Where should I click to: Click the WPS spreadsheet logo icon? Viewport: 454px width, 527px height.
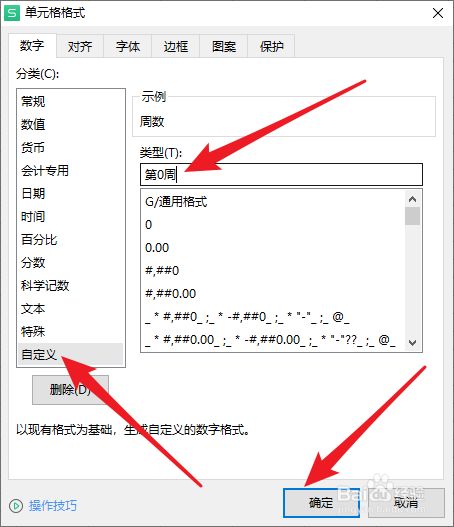(x=12, y=13)
